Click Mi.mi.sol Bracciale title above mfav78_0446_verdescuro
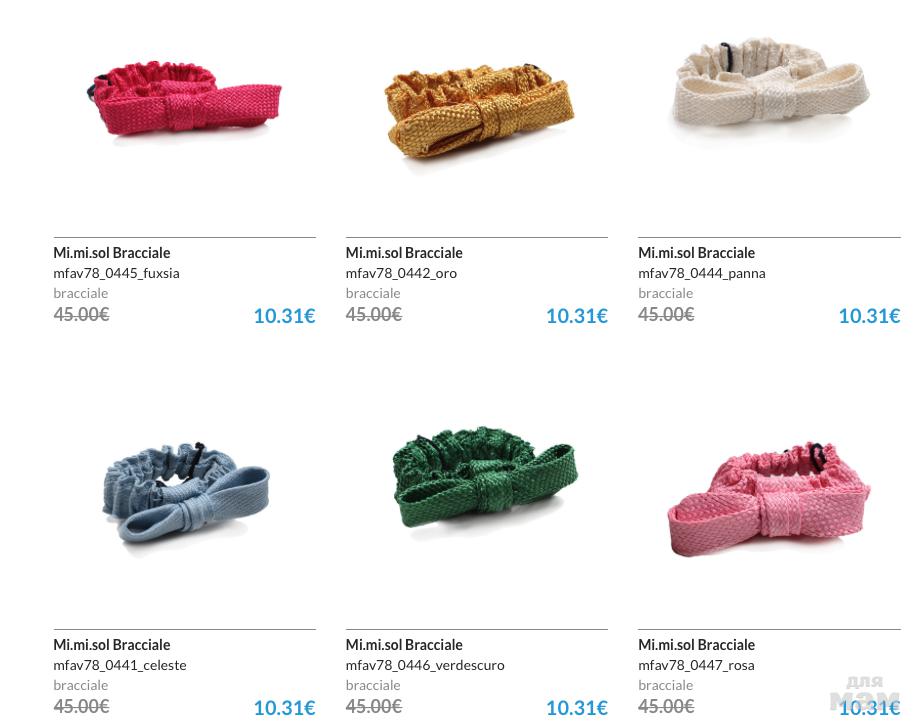The width and height of the screenshot is (915, 725). click(x=404, y=645)
